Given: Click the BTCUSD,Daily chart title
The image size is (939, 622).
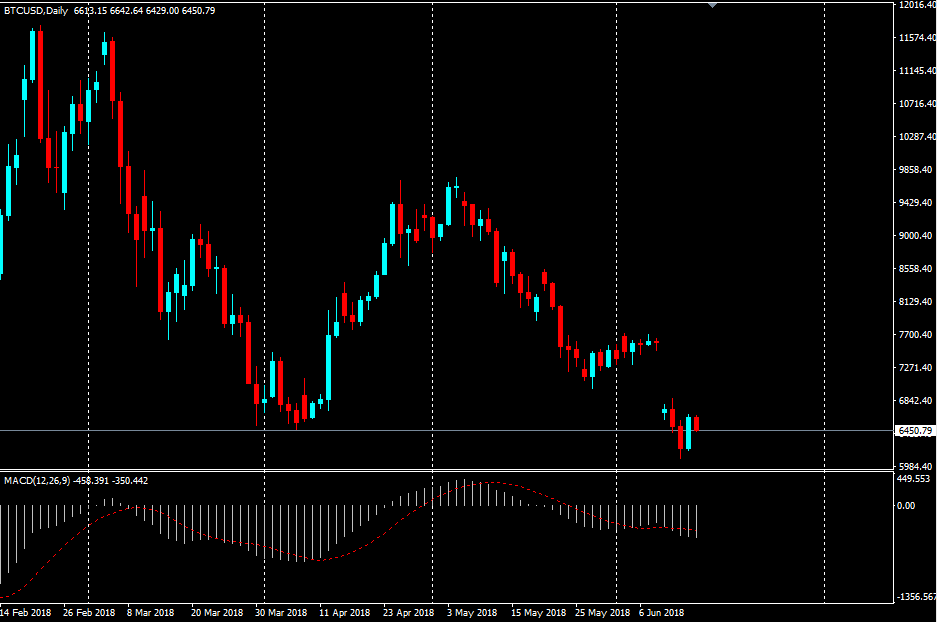Looking at the screenshot, I should coord(36,11).
